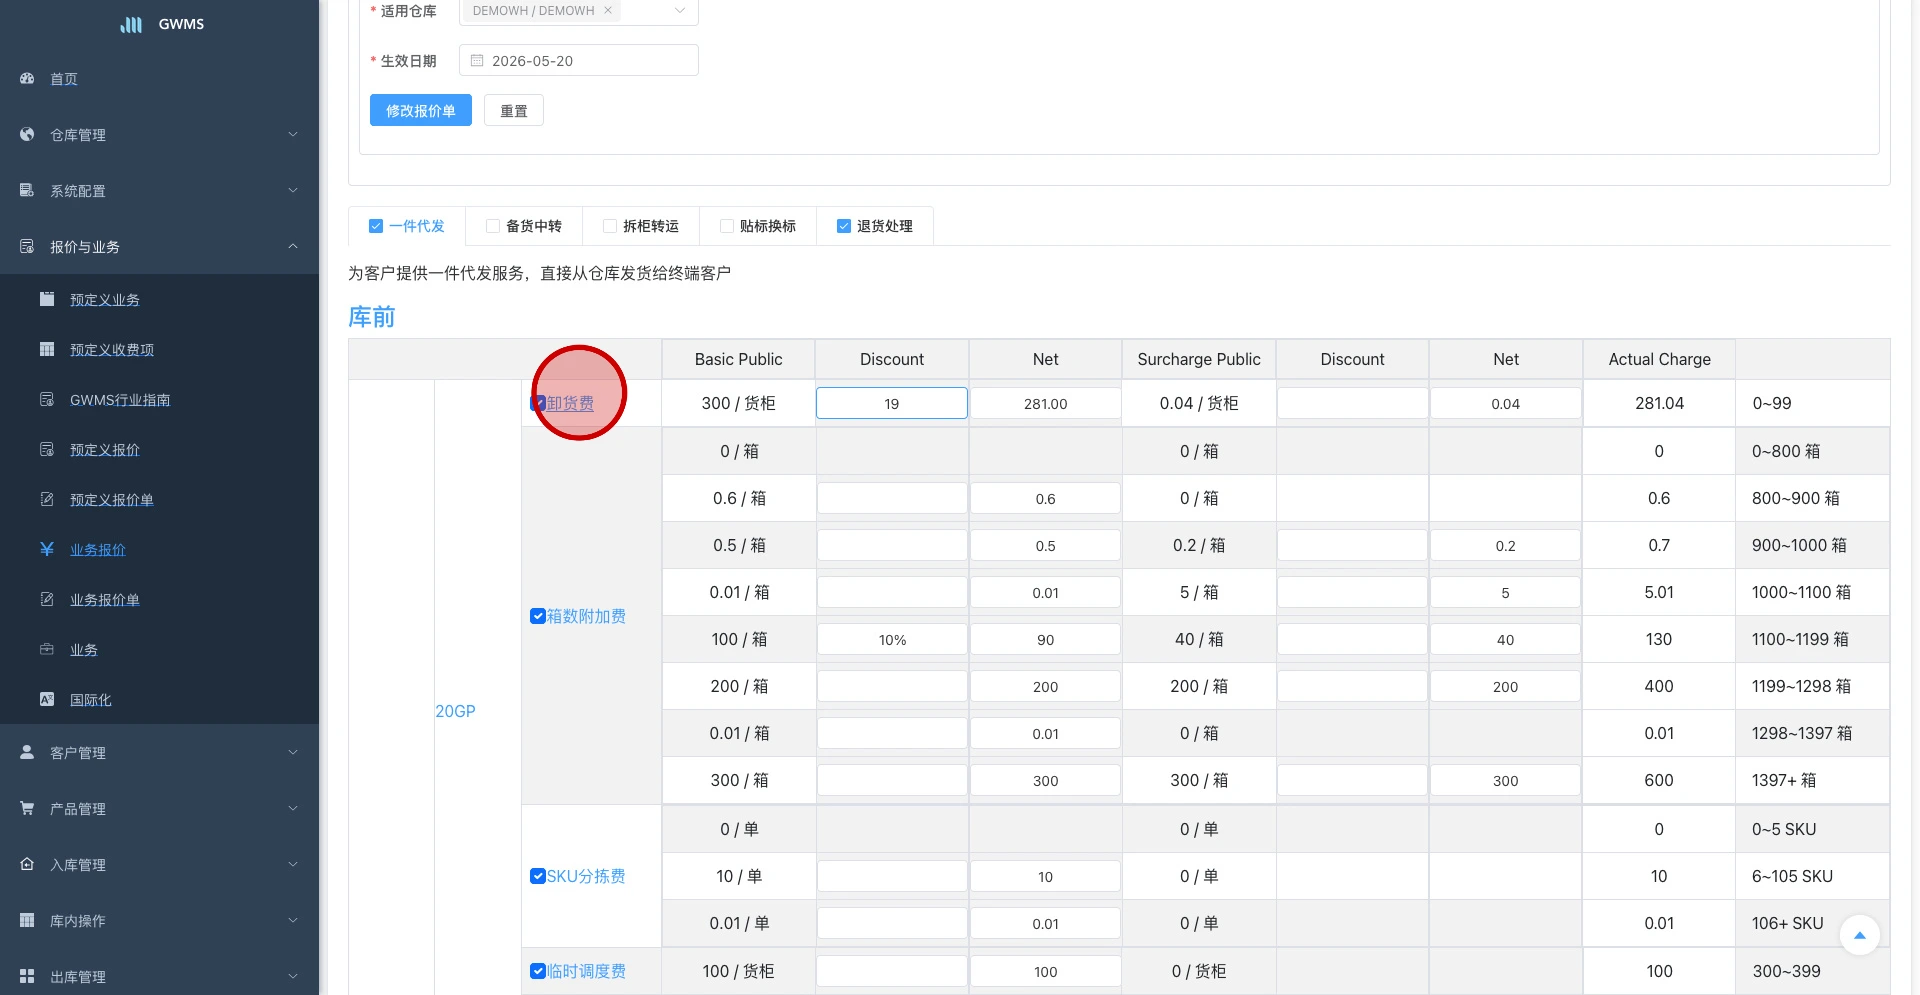The image size is (1920, 995).
Task: Click the 预定义业务 folder icon
Action: click(x=47, y=299)
